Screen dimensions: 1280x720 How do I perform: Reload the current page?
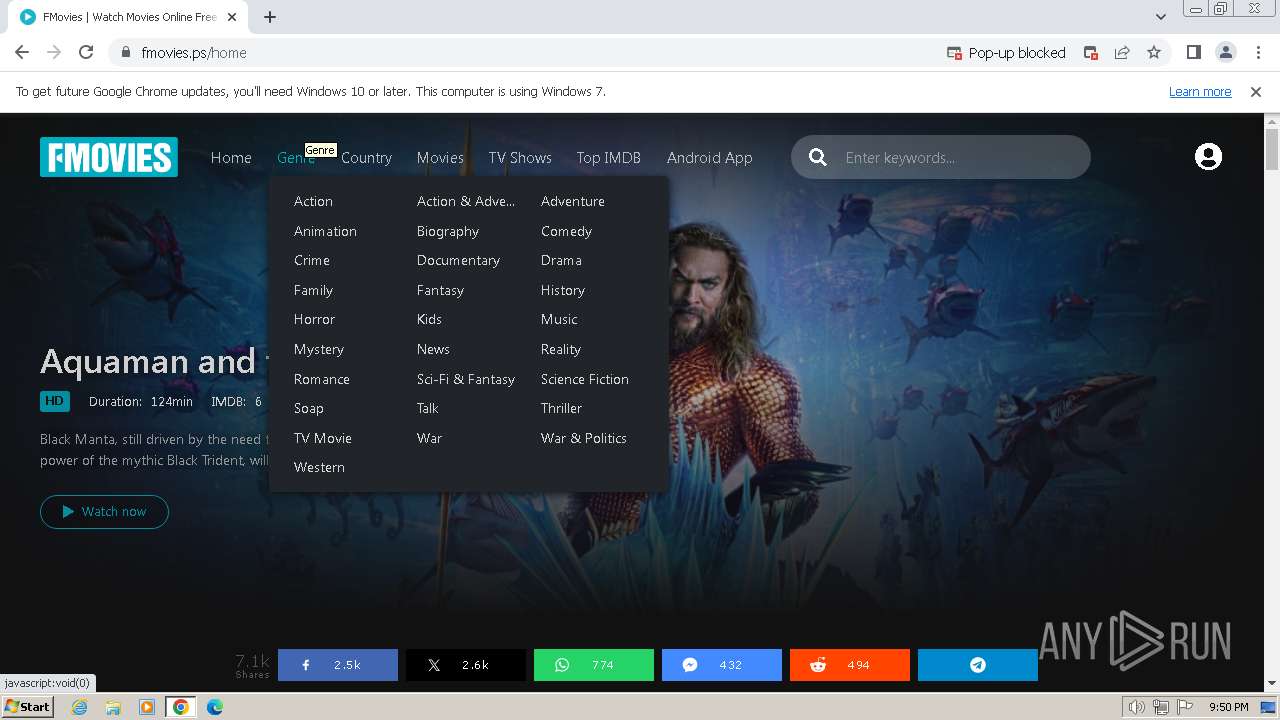tap(86, 53)
